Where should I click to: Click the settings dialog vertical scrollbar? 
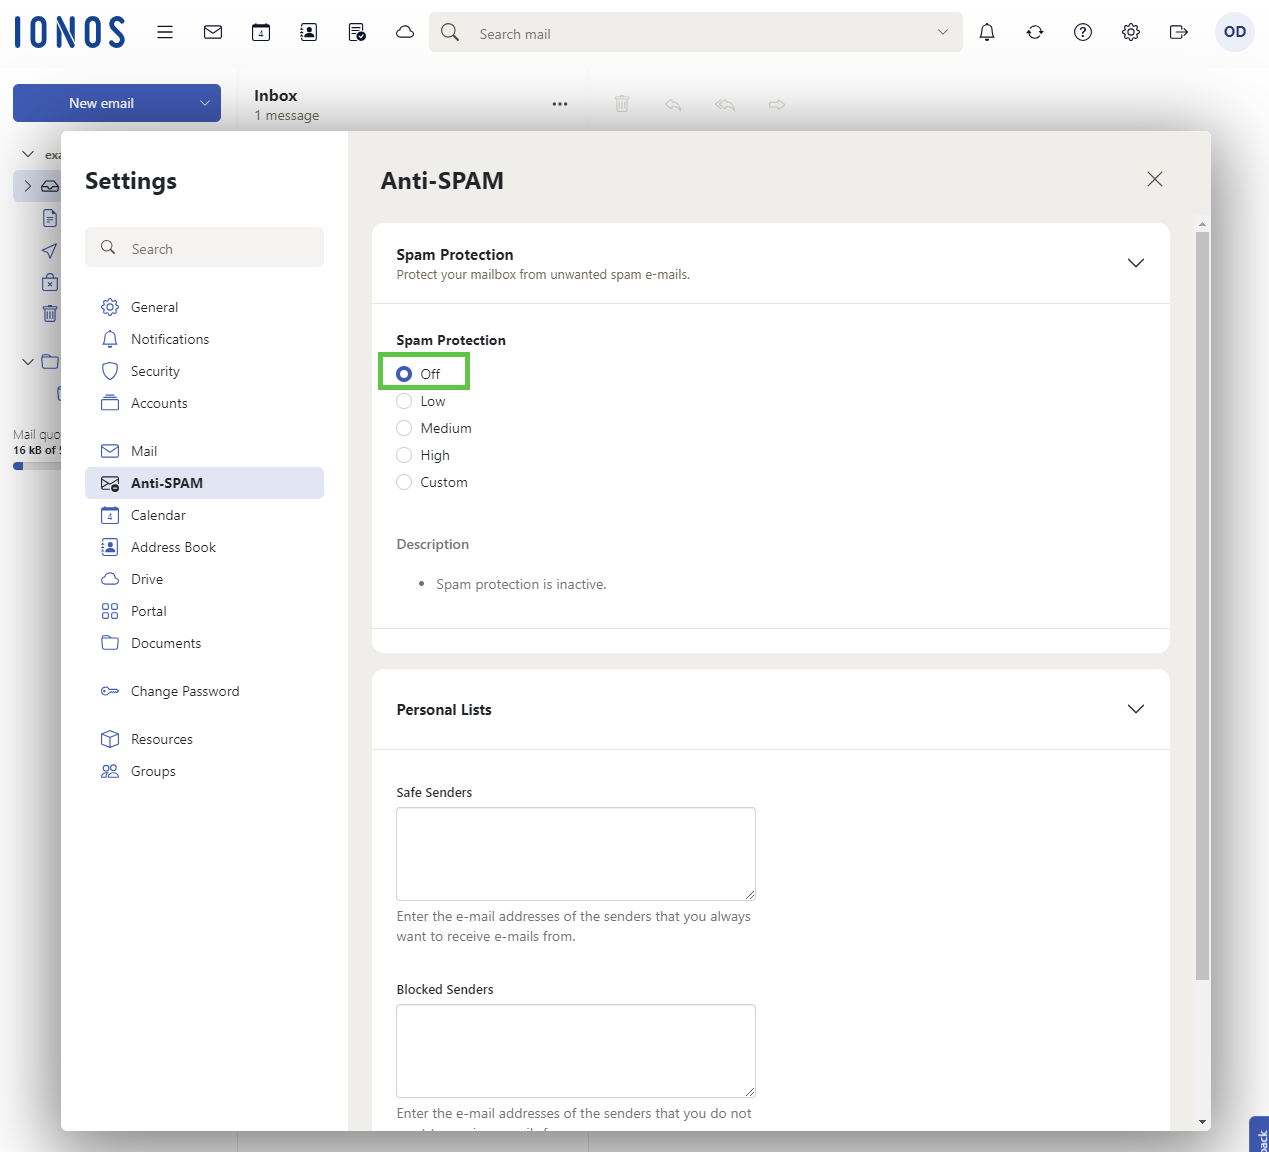1202,600
